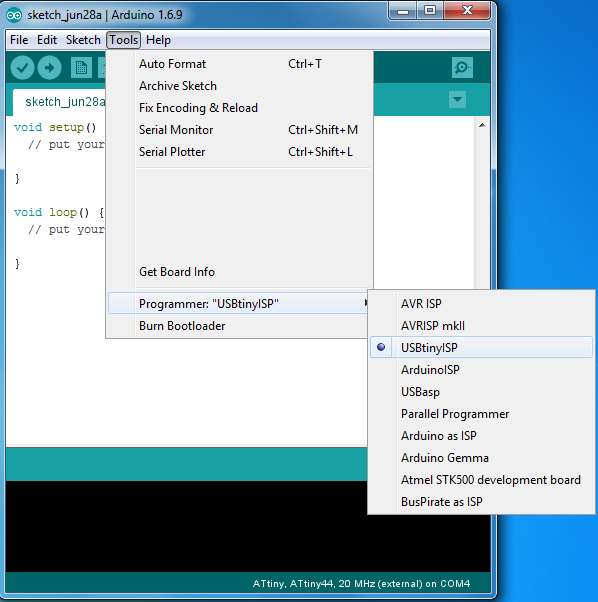Switch to the sketch_jun28a tab
The height and width of the screenshot is (602, 598).
pyautogui.click(x=59, y=102)
